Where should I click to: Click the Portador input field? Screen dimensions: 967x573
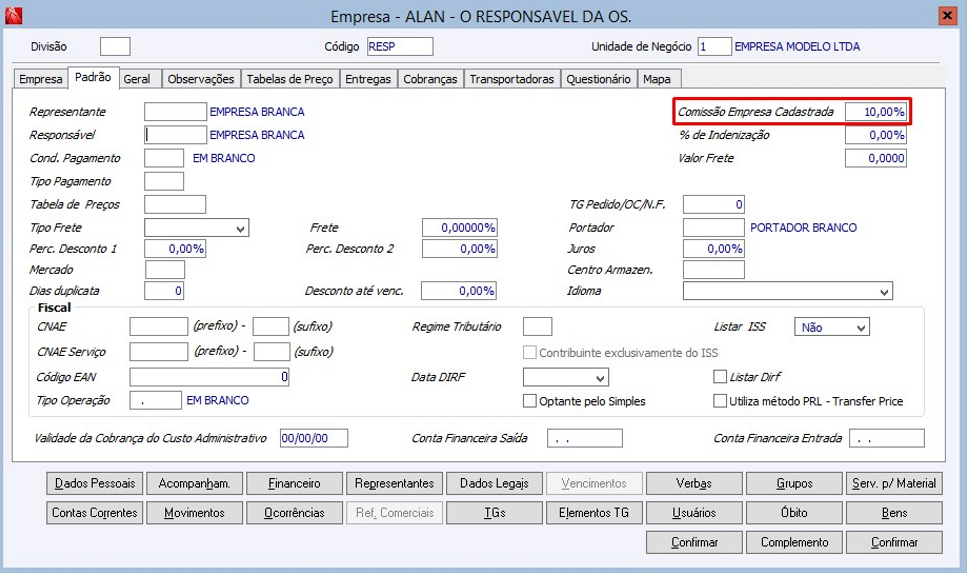coord(714,228)
